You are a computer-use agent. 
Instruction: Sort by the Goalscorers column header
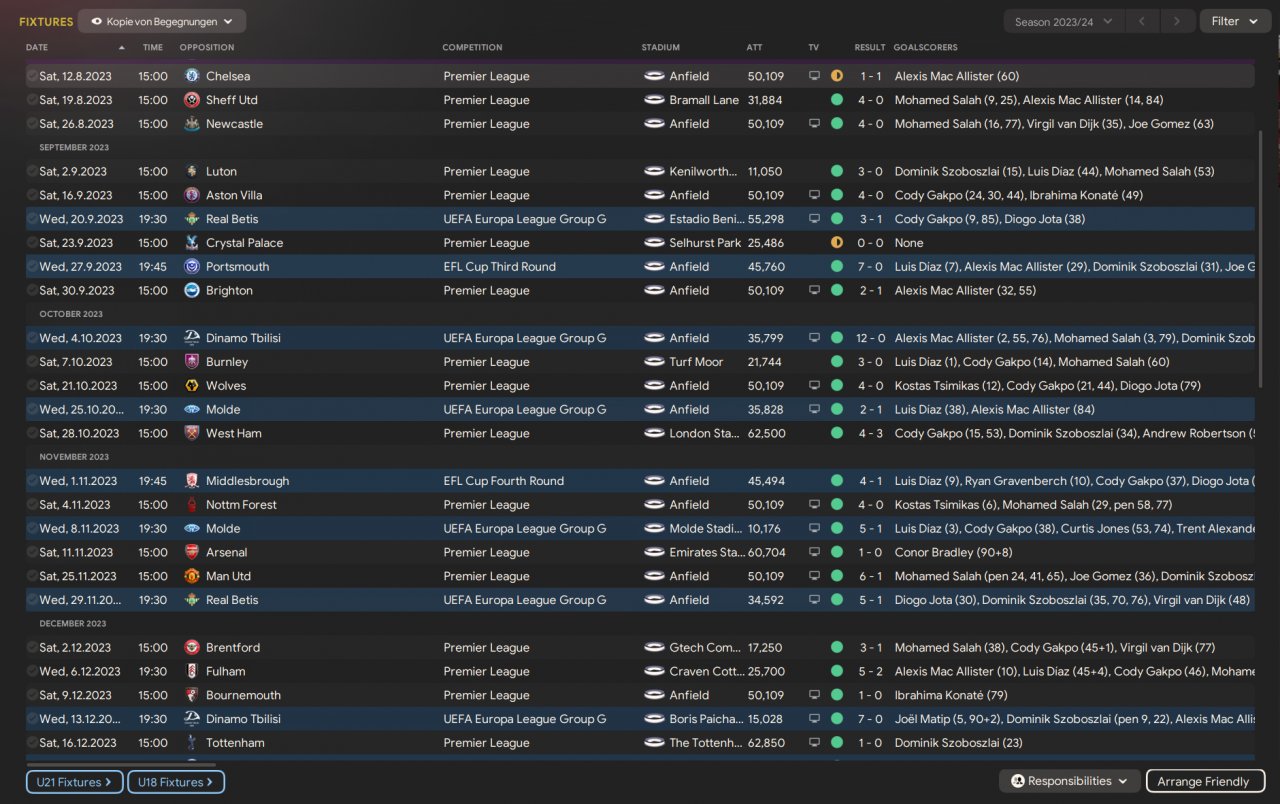tap(925, 47)
